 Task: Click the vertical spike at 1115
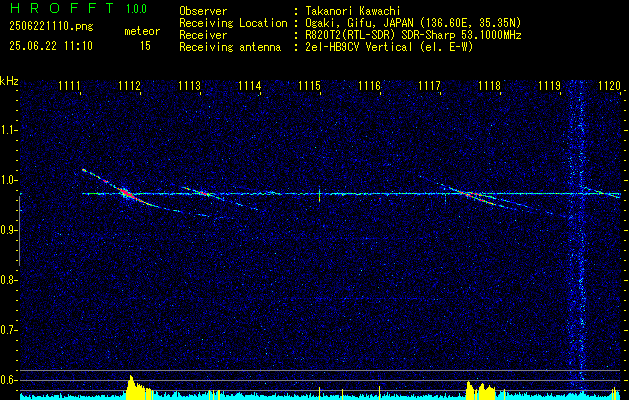[x=319, y=194]
